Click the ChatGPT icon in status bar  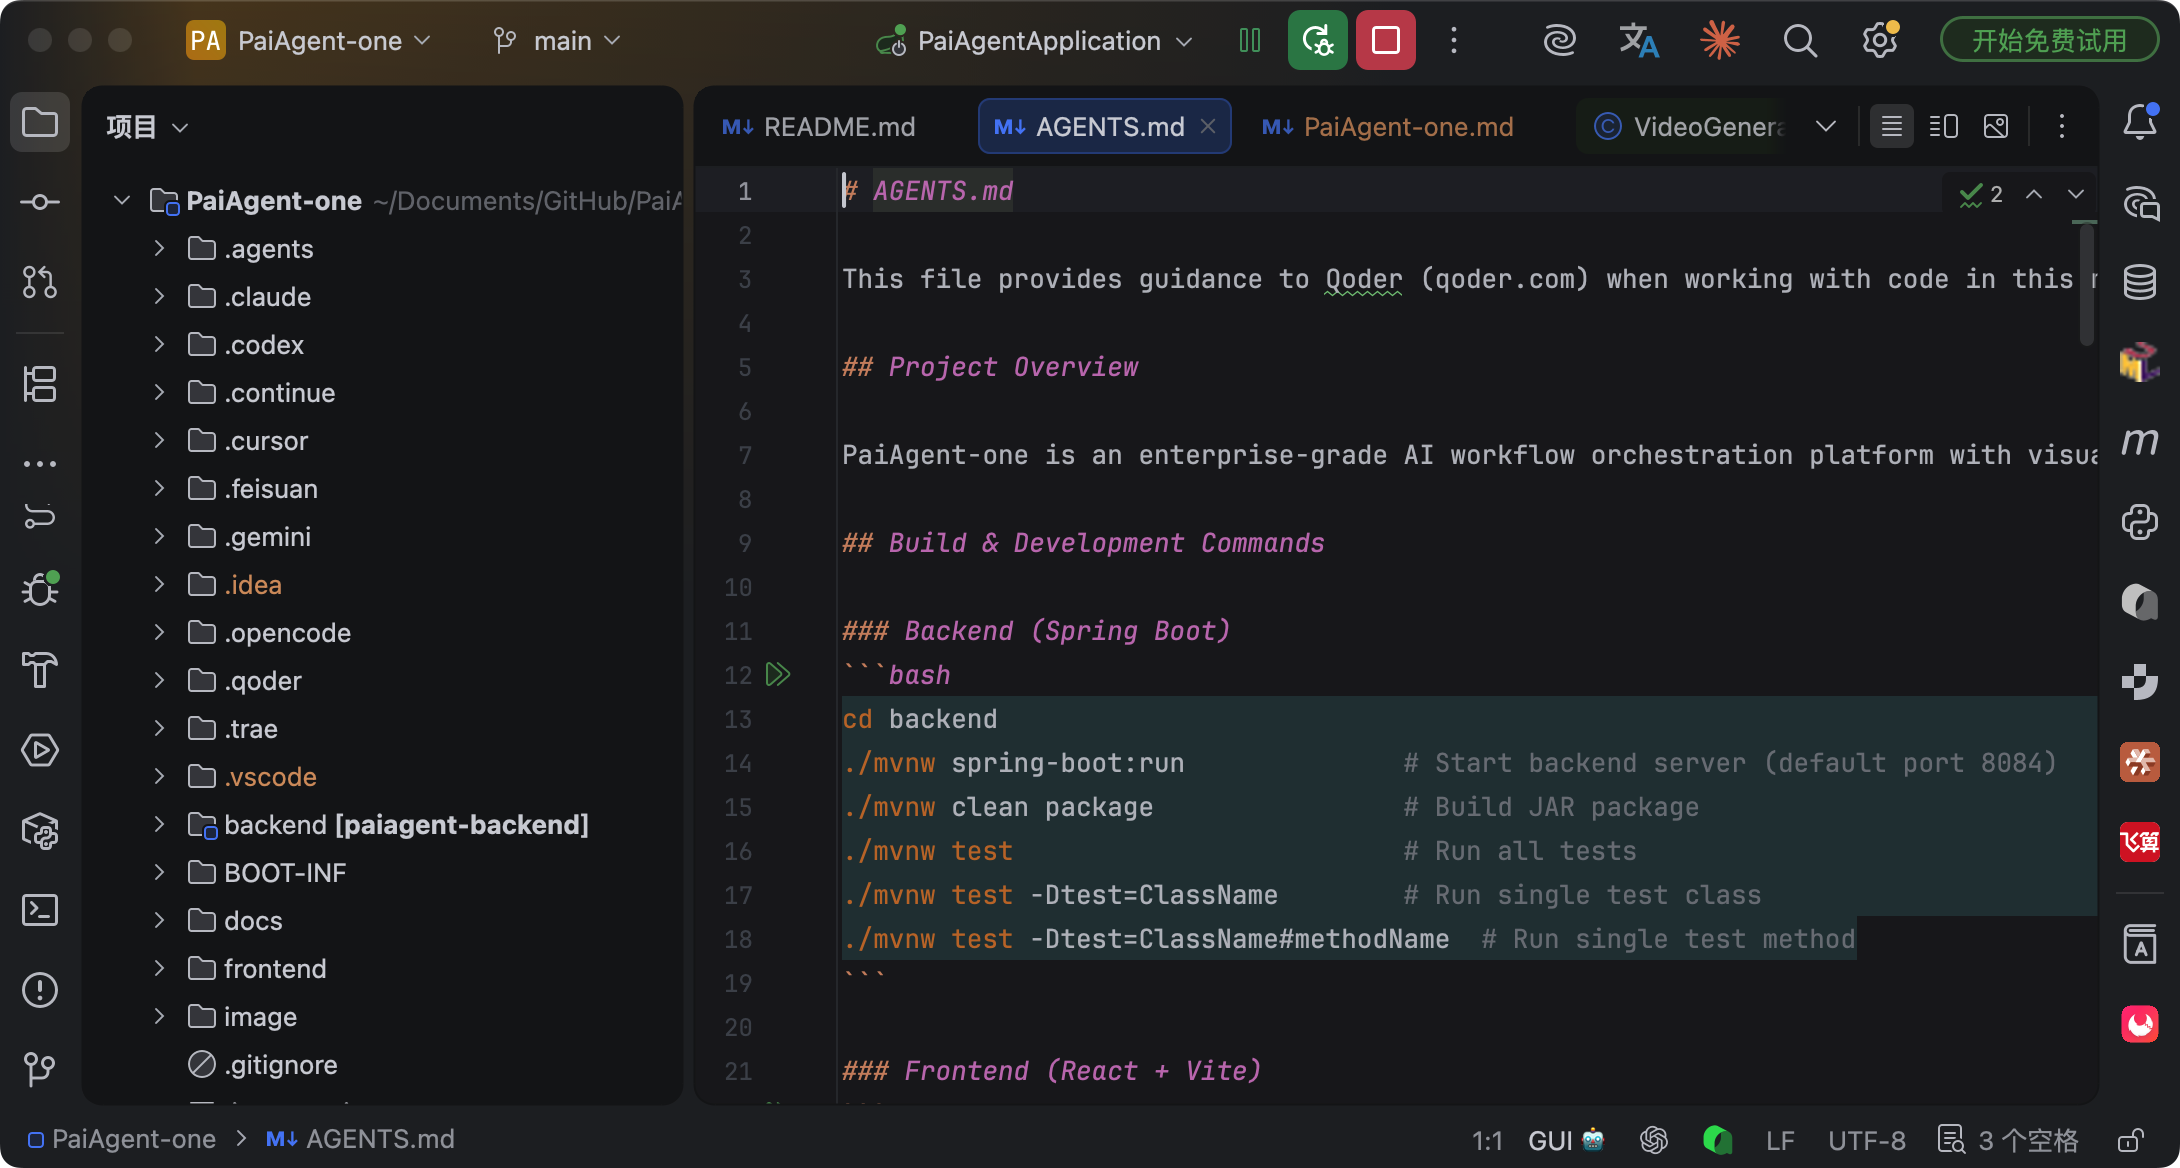pos(1654,1140)
